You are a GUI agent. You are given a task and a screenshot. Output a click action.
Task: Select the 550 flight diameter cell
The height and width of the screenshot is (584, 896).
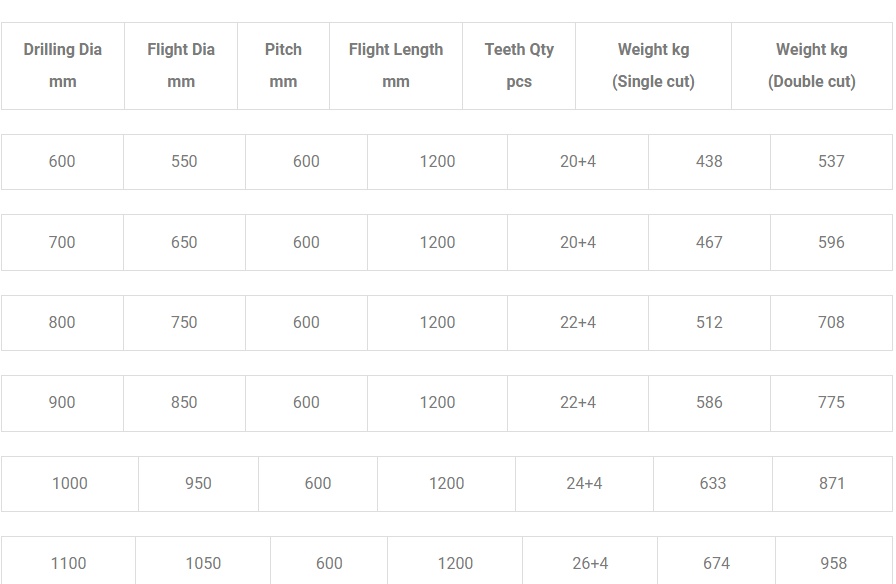coord(184,161)
